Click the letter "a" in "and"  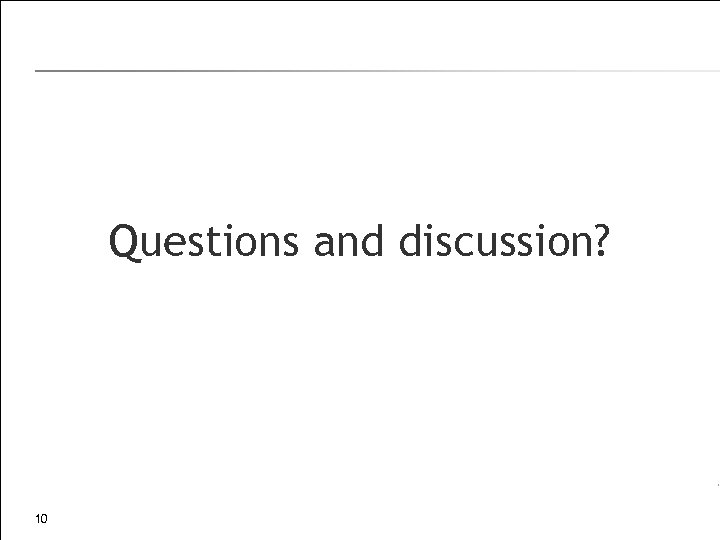(x=324, y=243)
